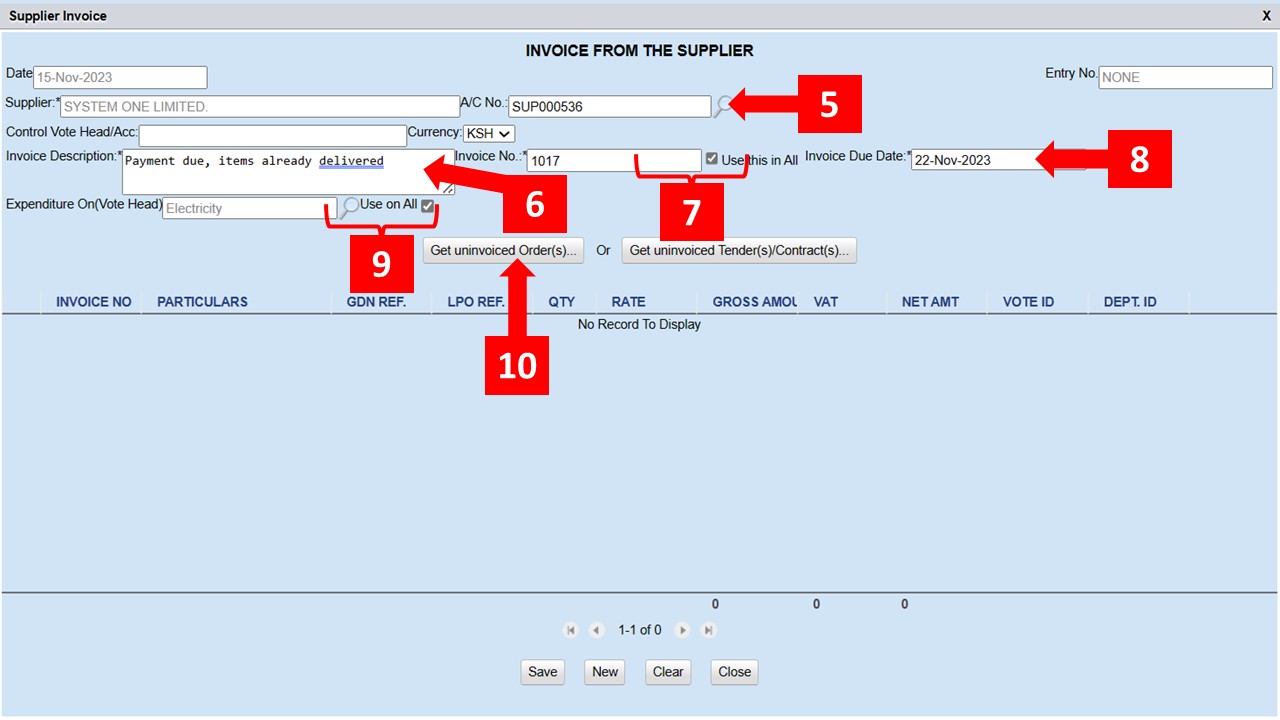Go to previous page of records
The height and width of the screenshot is (720, 1280).
[597, 630]
